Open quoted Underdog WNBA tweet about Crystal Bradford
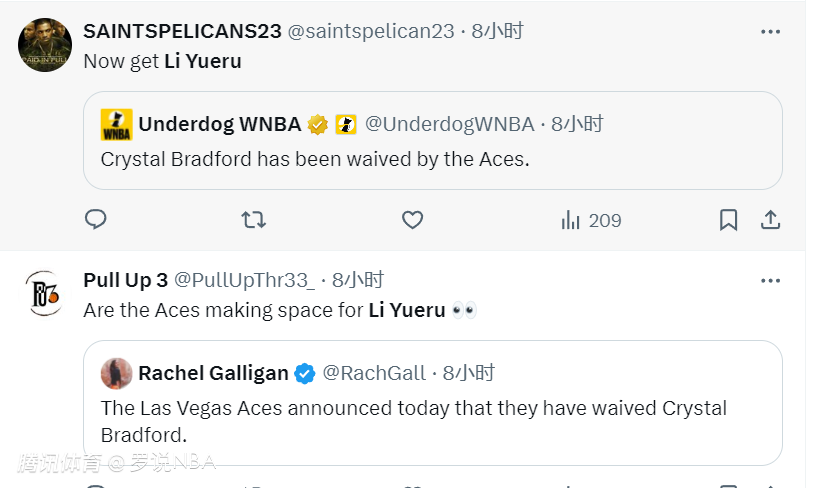 tap(432, 158)
